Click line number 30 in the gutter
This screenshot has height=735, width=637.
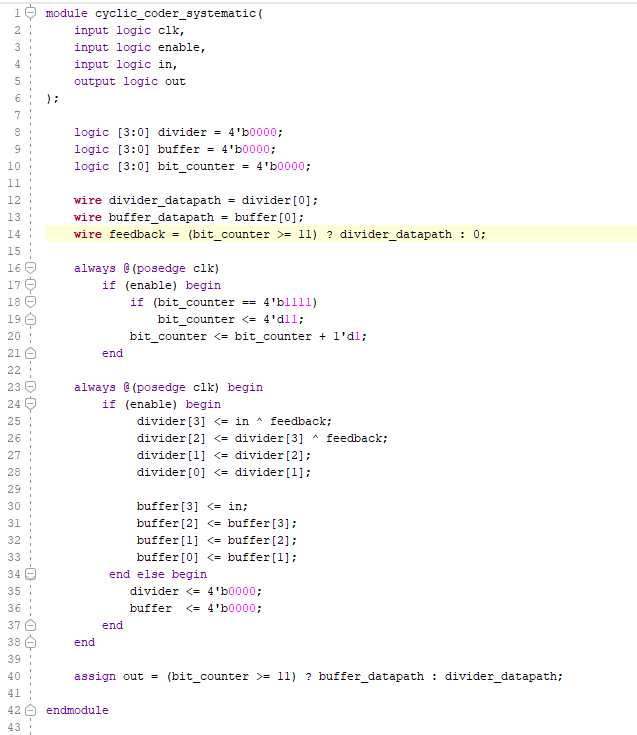[14, 506]
